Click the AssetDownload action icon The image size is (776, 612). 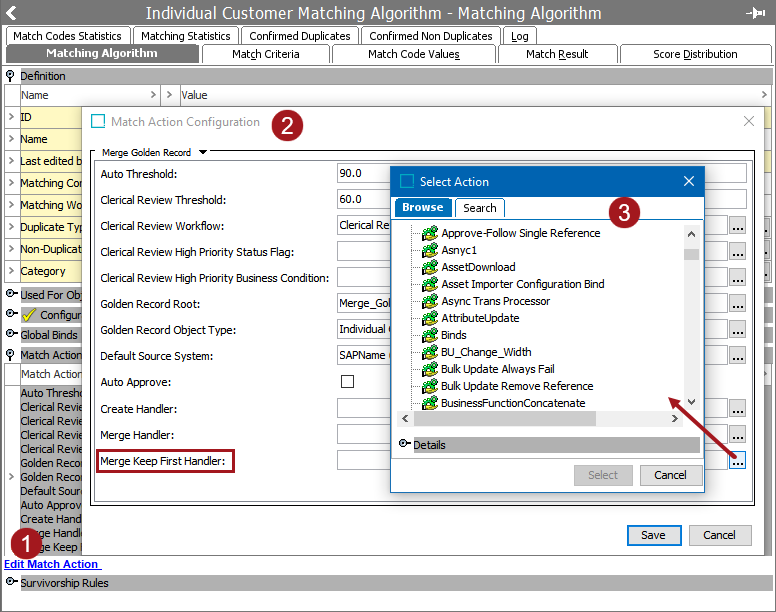430,267
